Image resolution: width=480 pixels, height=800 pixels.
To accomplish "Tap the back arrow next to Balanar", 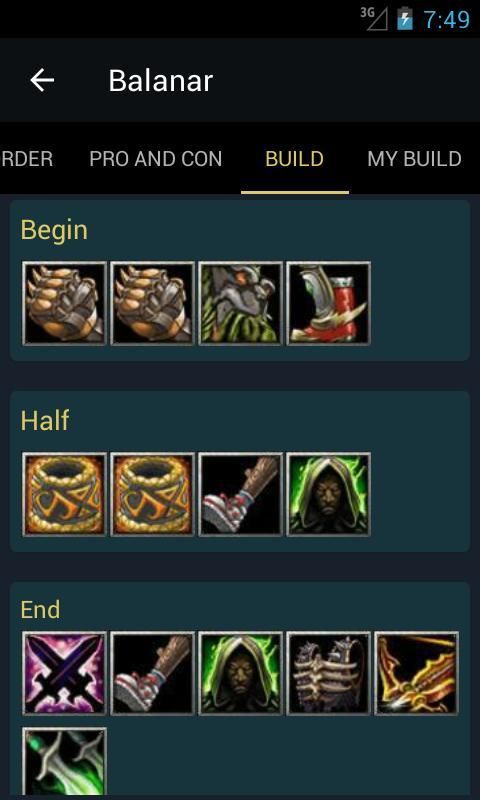I will point(42,80).
